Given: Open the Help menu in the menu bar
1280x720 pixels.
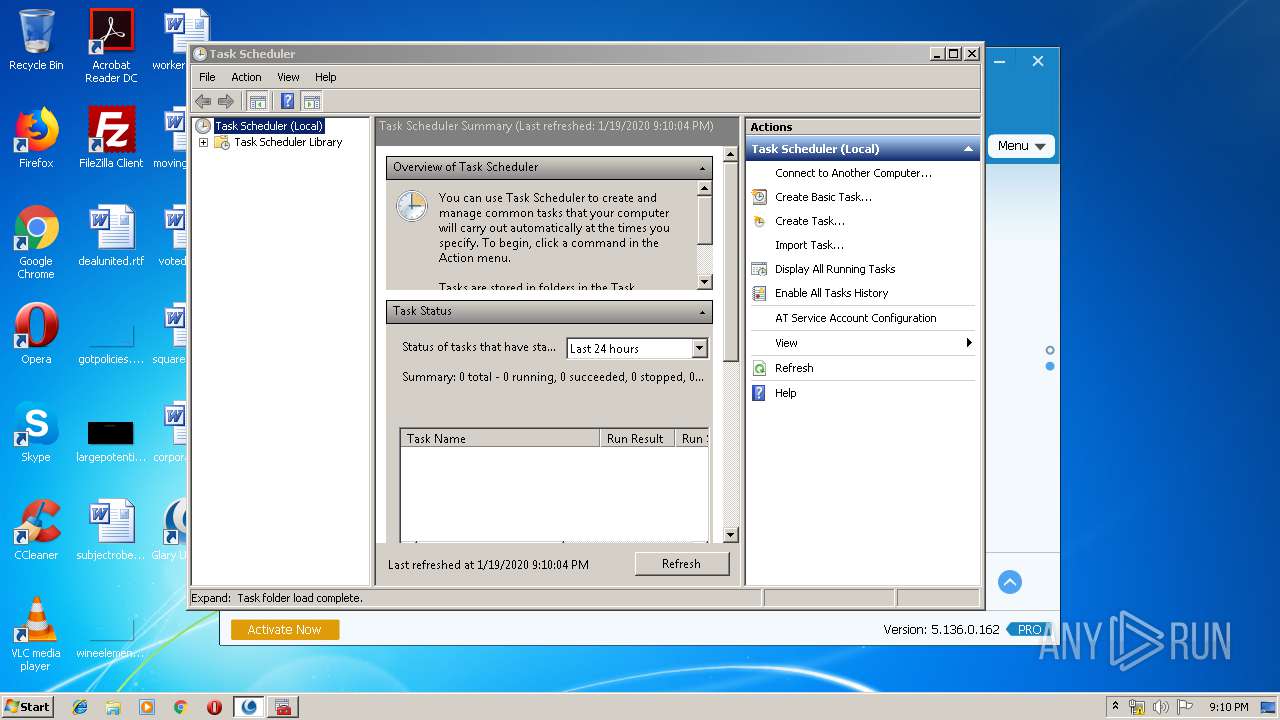Looking at the screenshot, I should (x=325, y=77).
